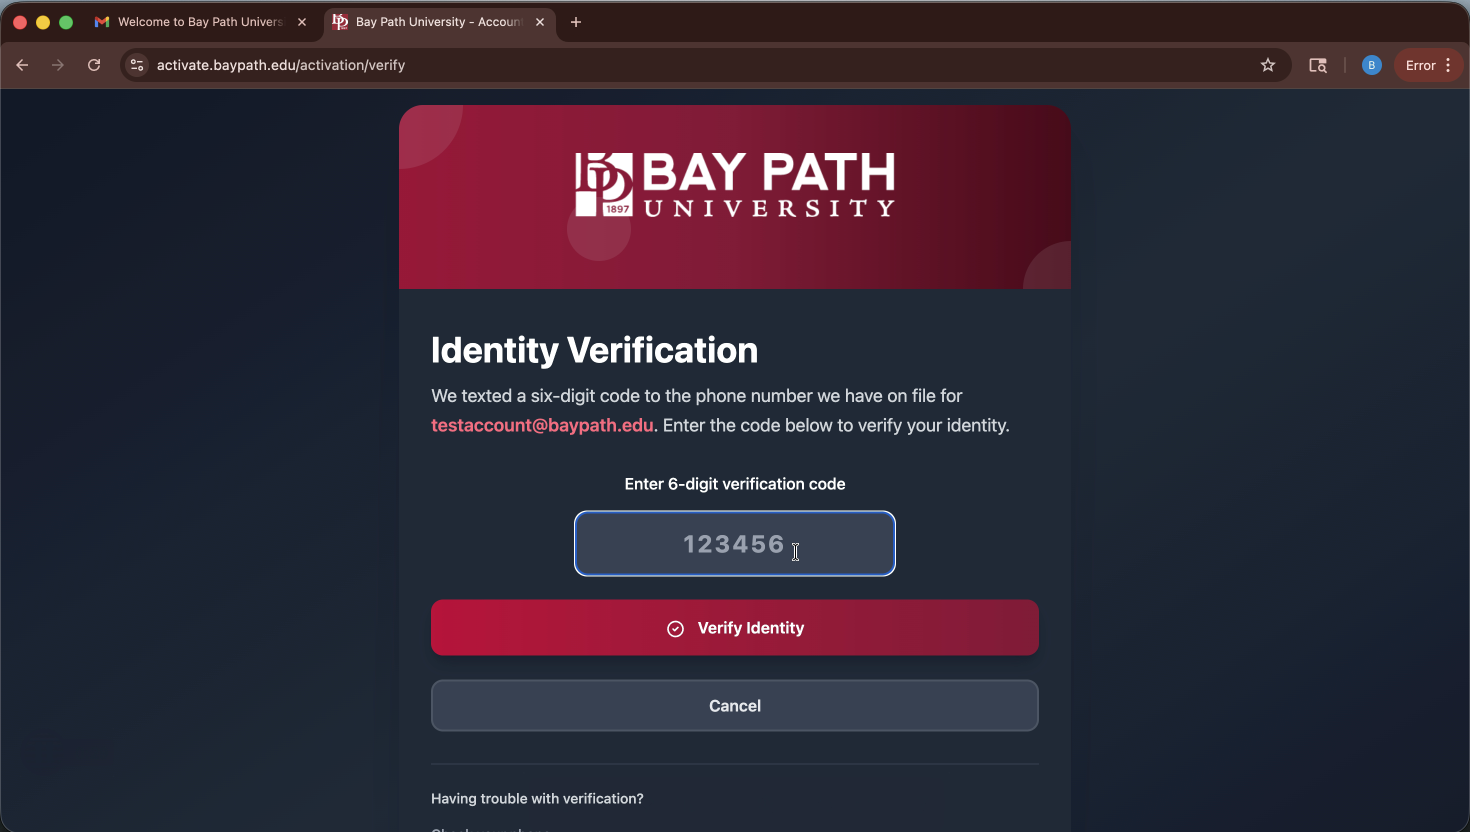1470x832 pixels.
Task: Open the side panel search icon
Action: coord(1318,65)
